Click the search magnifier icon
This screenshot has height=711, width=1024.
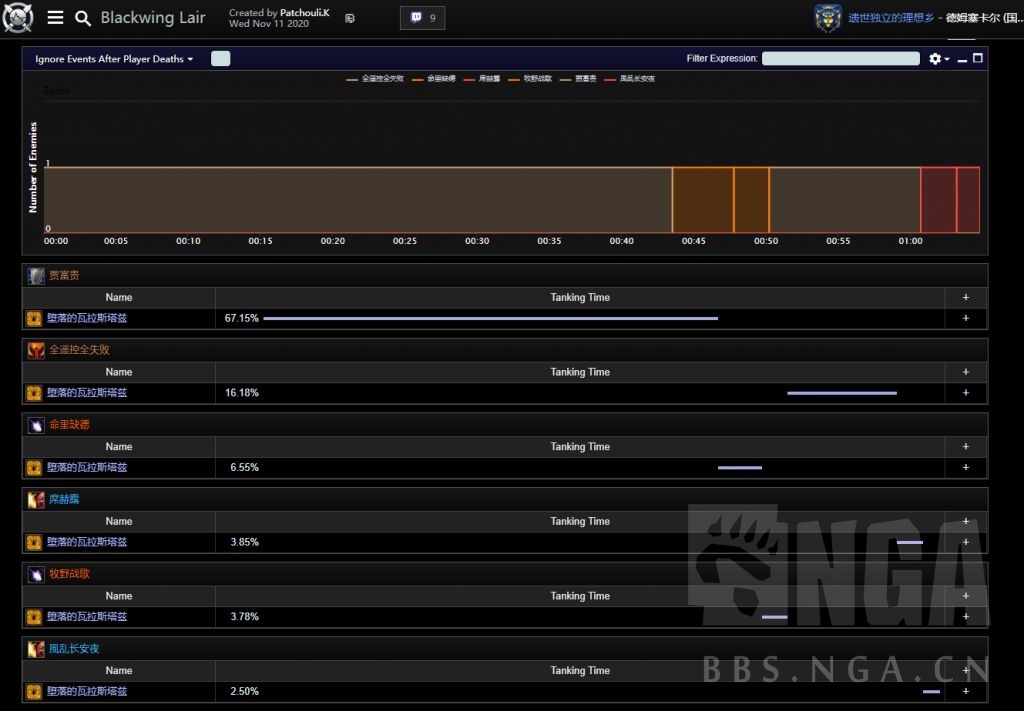(x=83, y=18)
